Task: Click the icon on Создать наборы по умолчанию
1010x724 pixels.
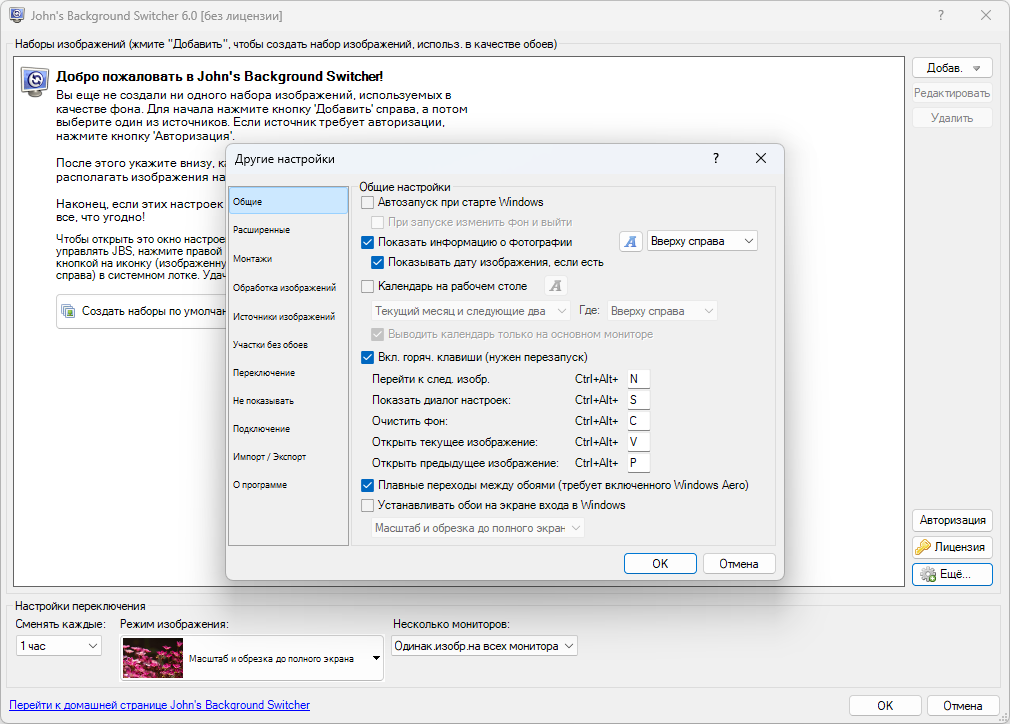Action: click(x=68, y=311)
